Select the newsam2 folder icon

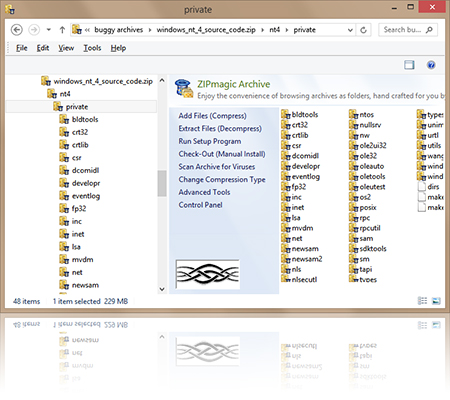coord(286,259)
